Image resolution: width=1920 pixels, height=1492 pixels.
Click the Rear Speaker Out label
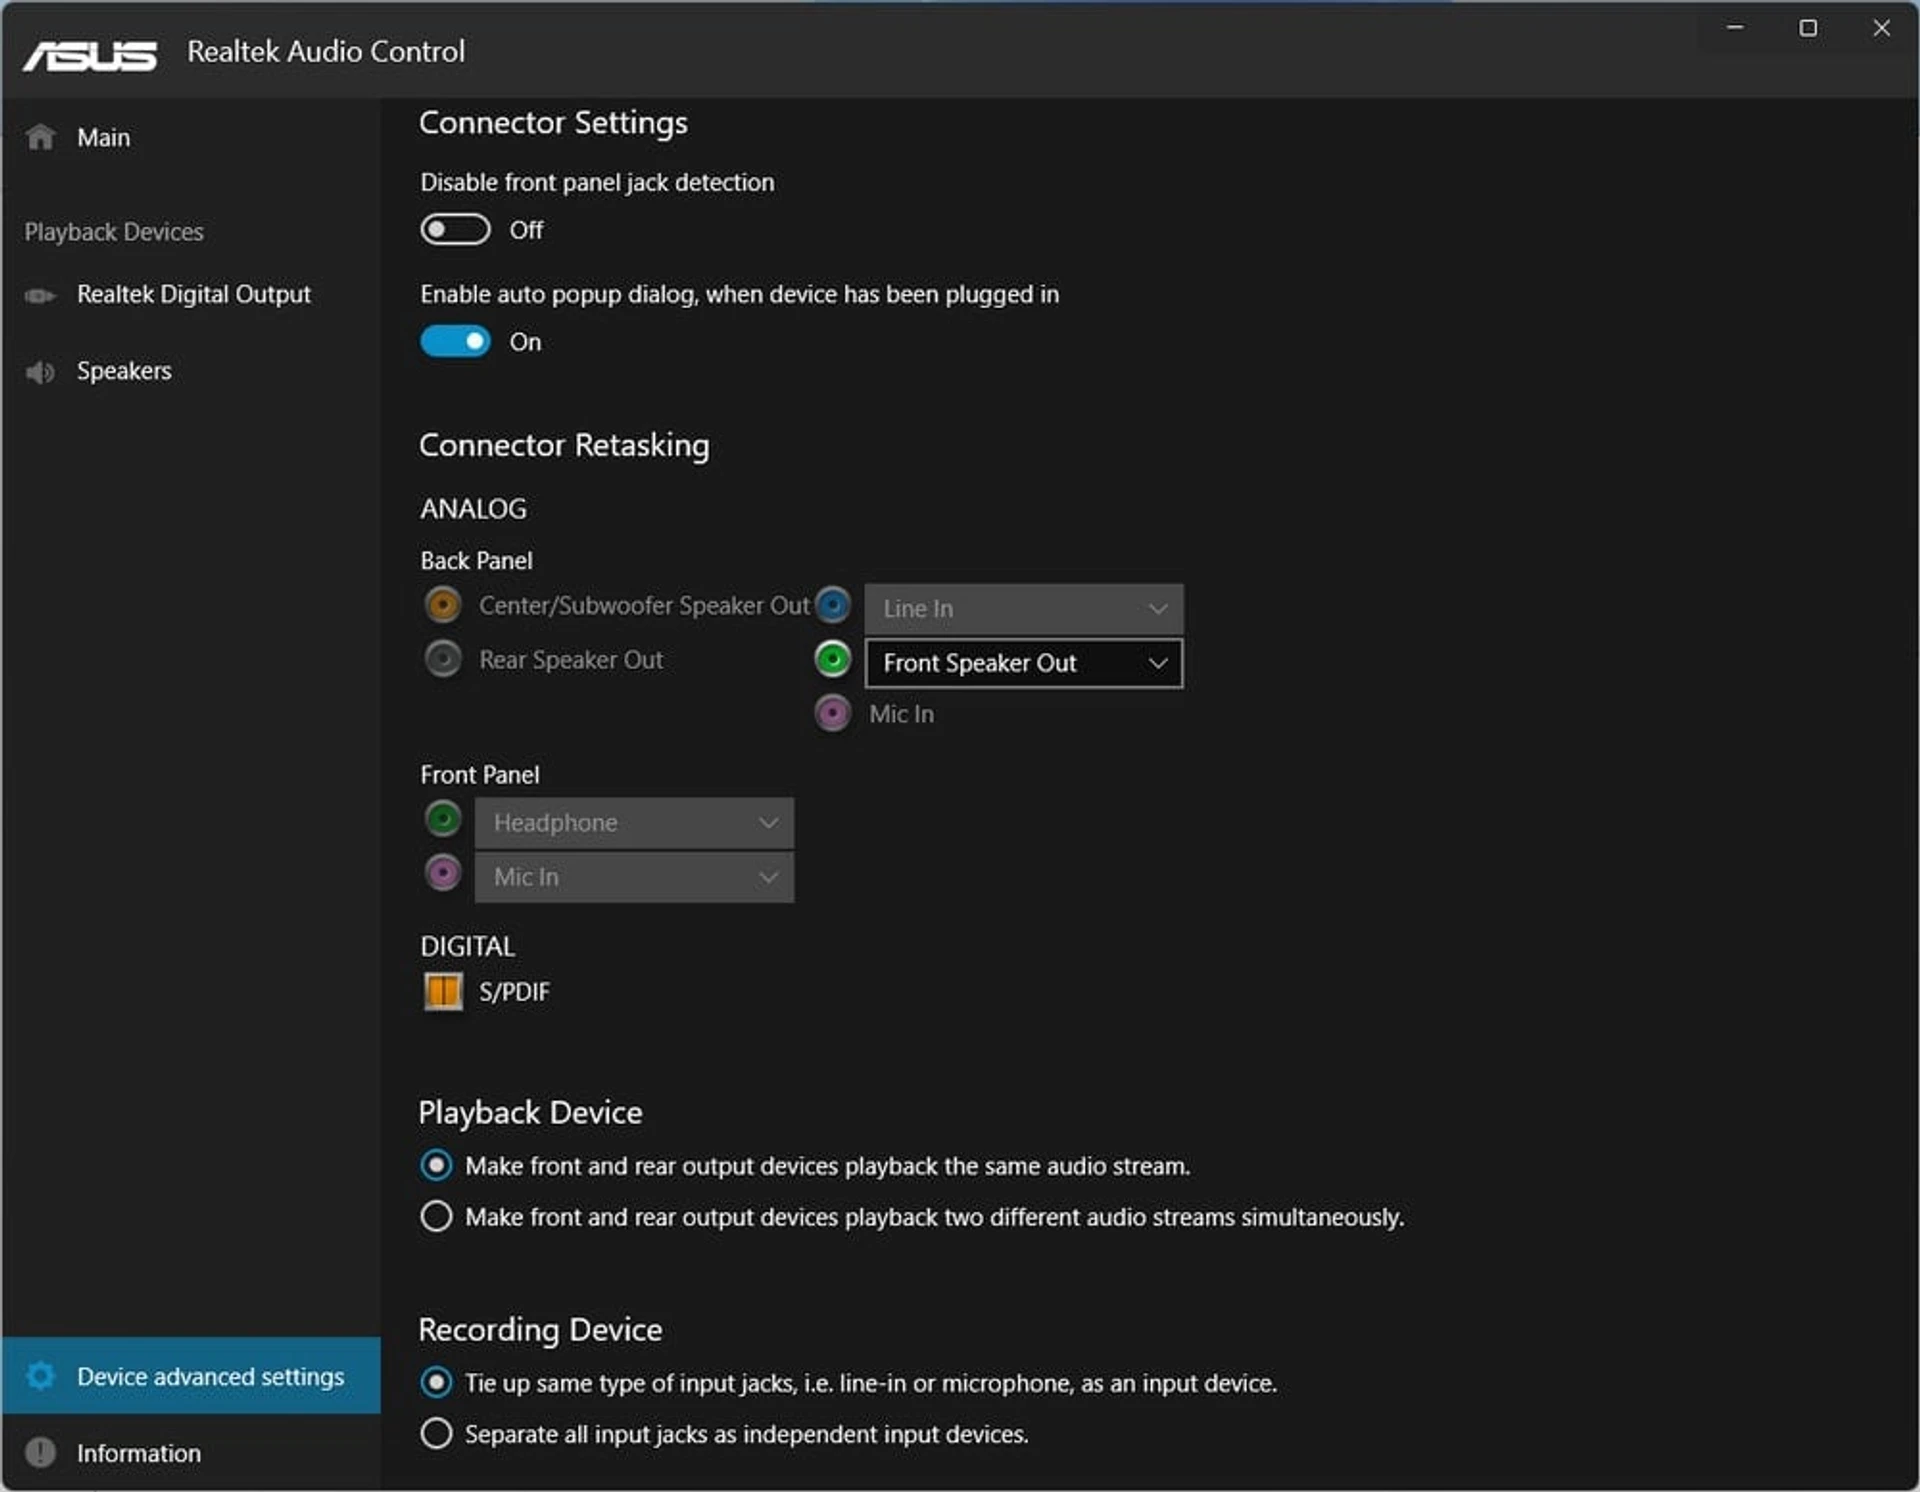click(571, 660)
